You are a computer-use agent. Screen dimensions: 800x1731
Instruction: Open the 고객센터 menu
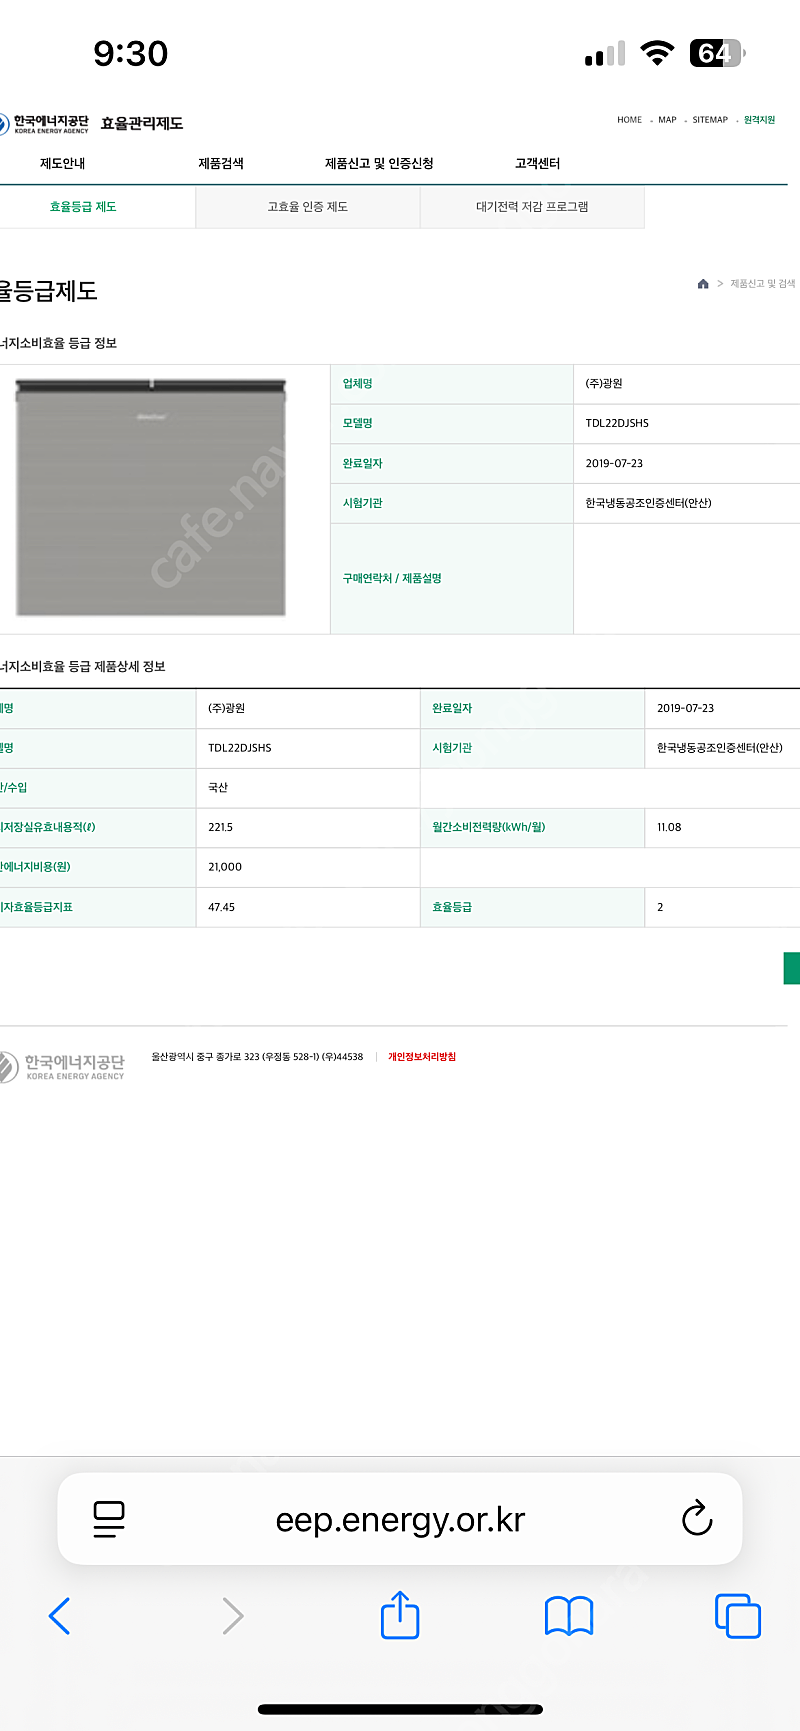537,163
